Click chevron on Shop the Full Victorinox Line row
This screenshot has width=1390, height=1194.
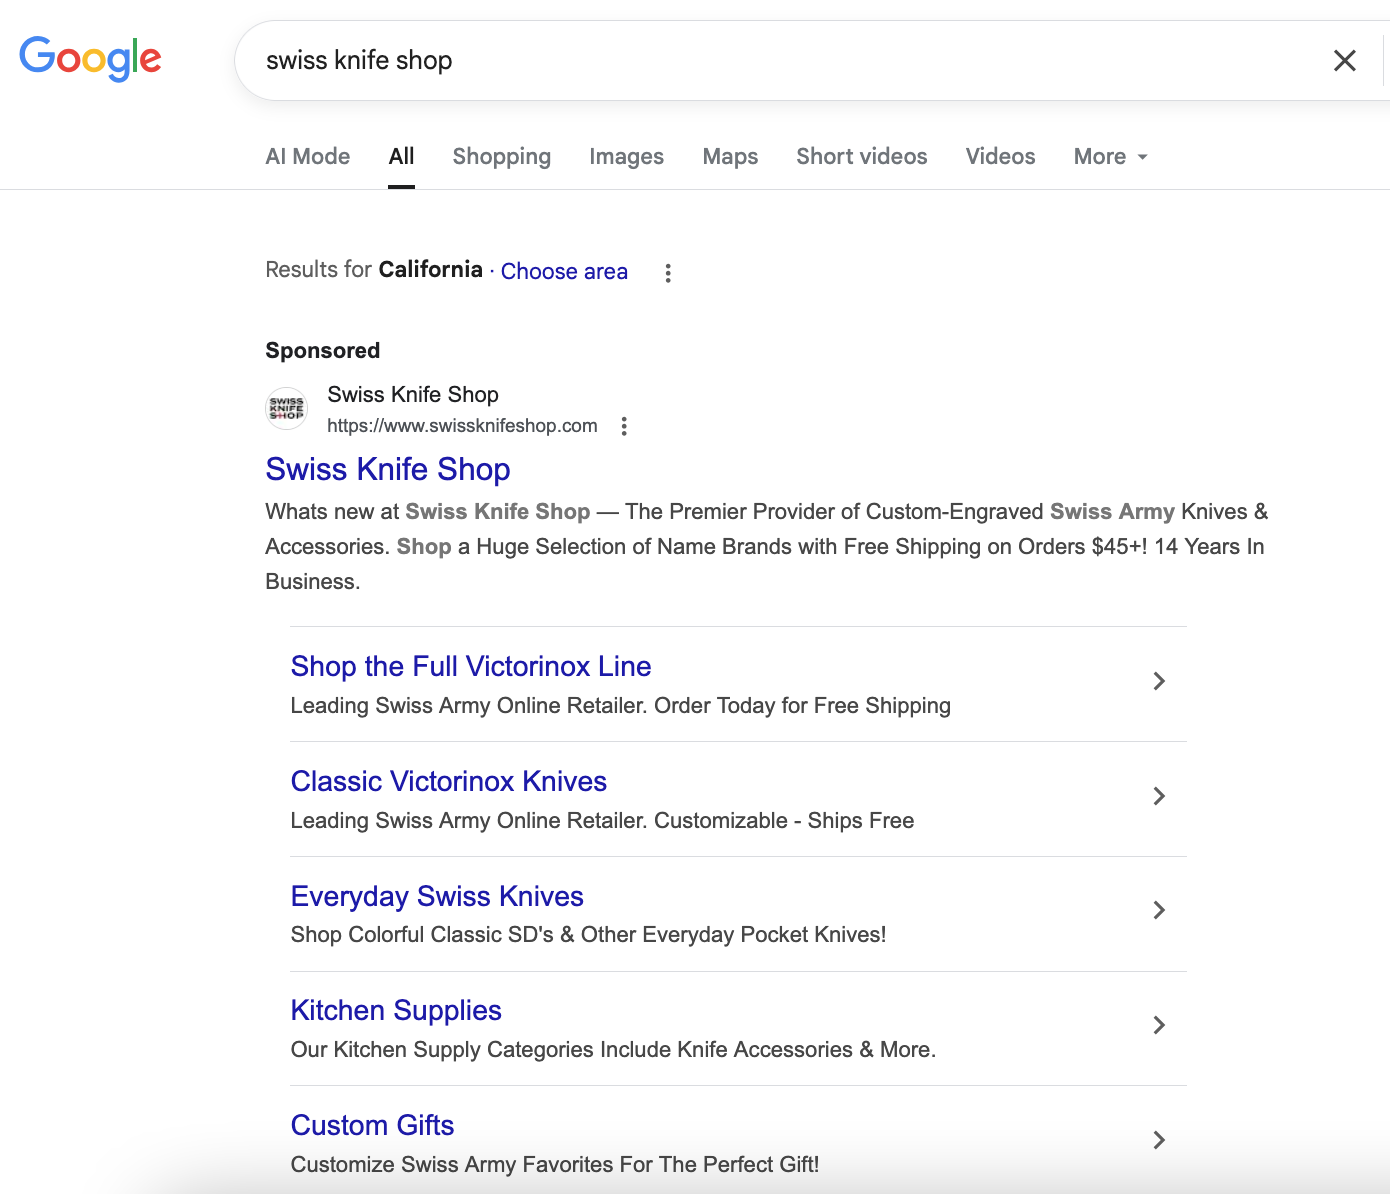(1159, 681)
